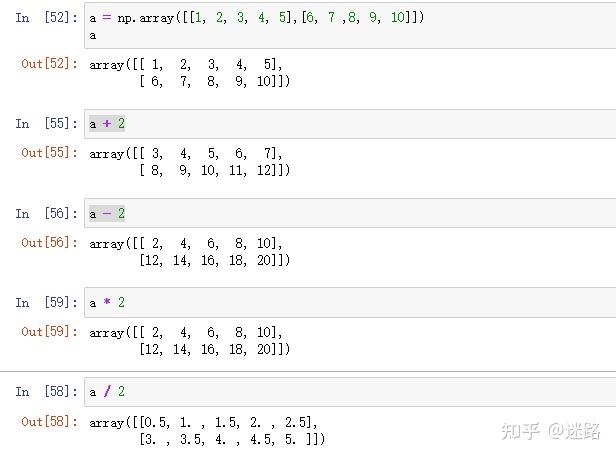
Task: Click the 知乎 @迷路 watermark
Action: click(551, 431)
